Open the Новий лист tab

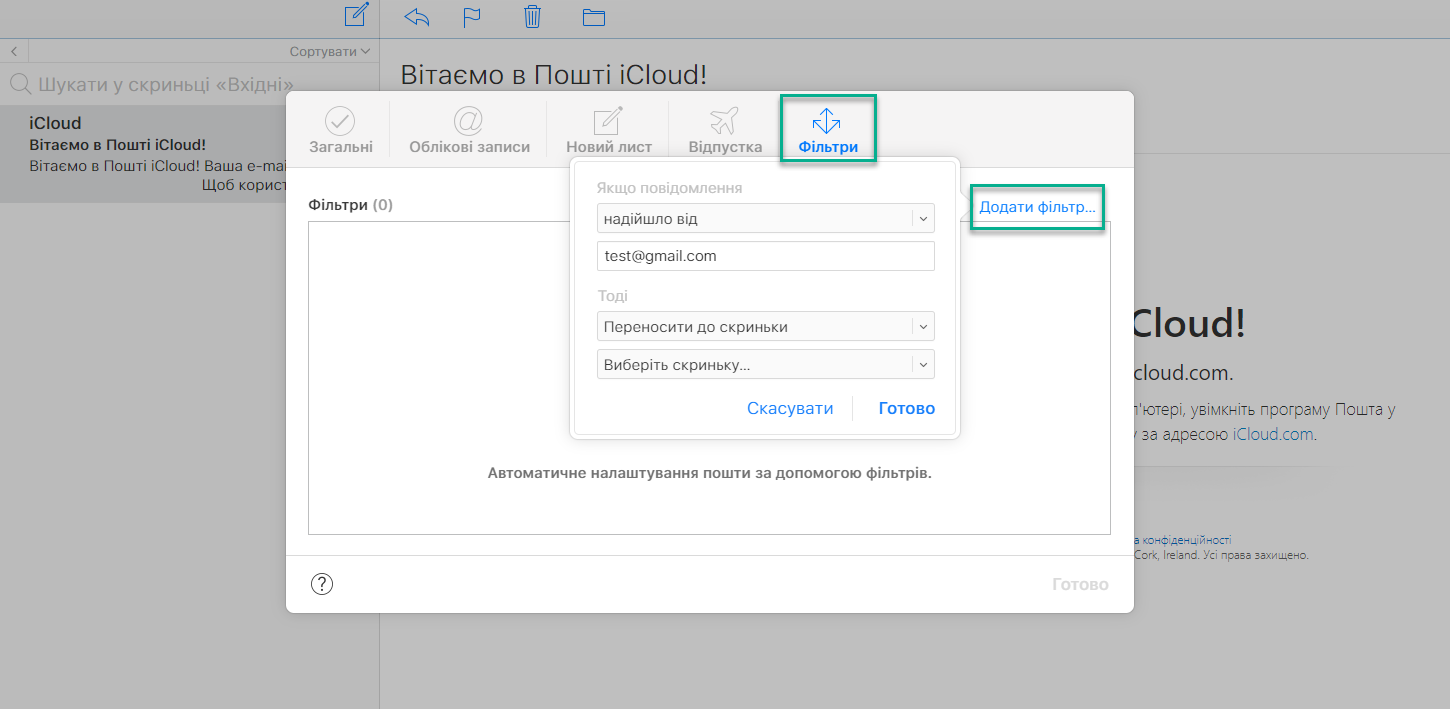coord(608,130)
